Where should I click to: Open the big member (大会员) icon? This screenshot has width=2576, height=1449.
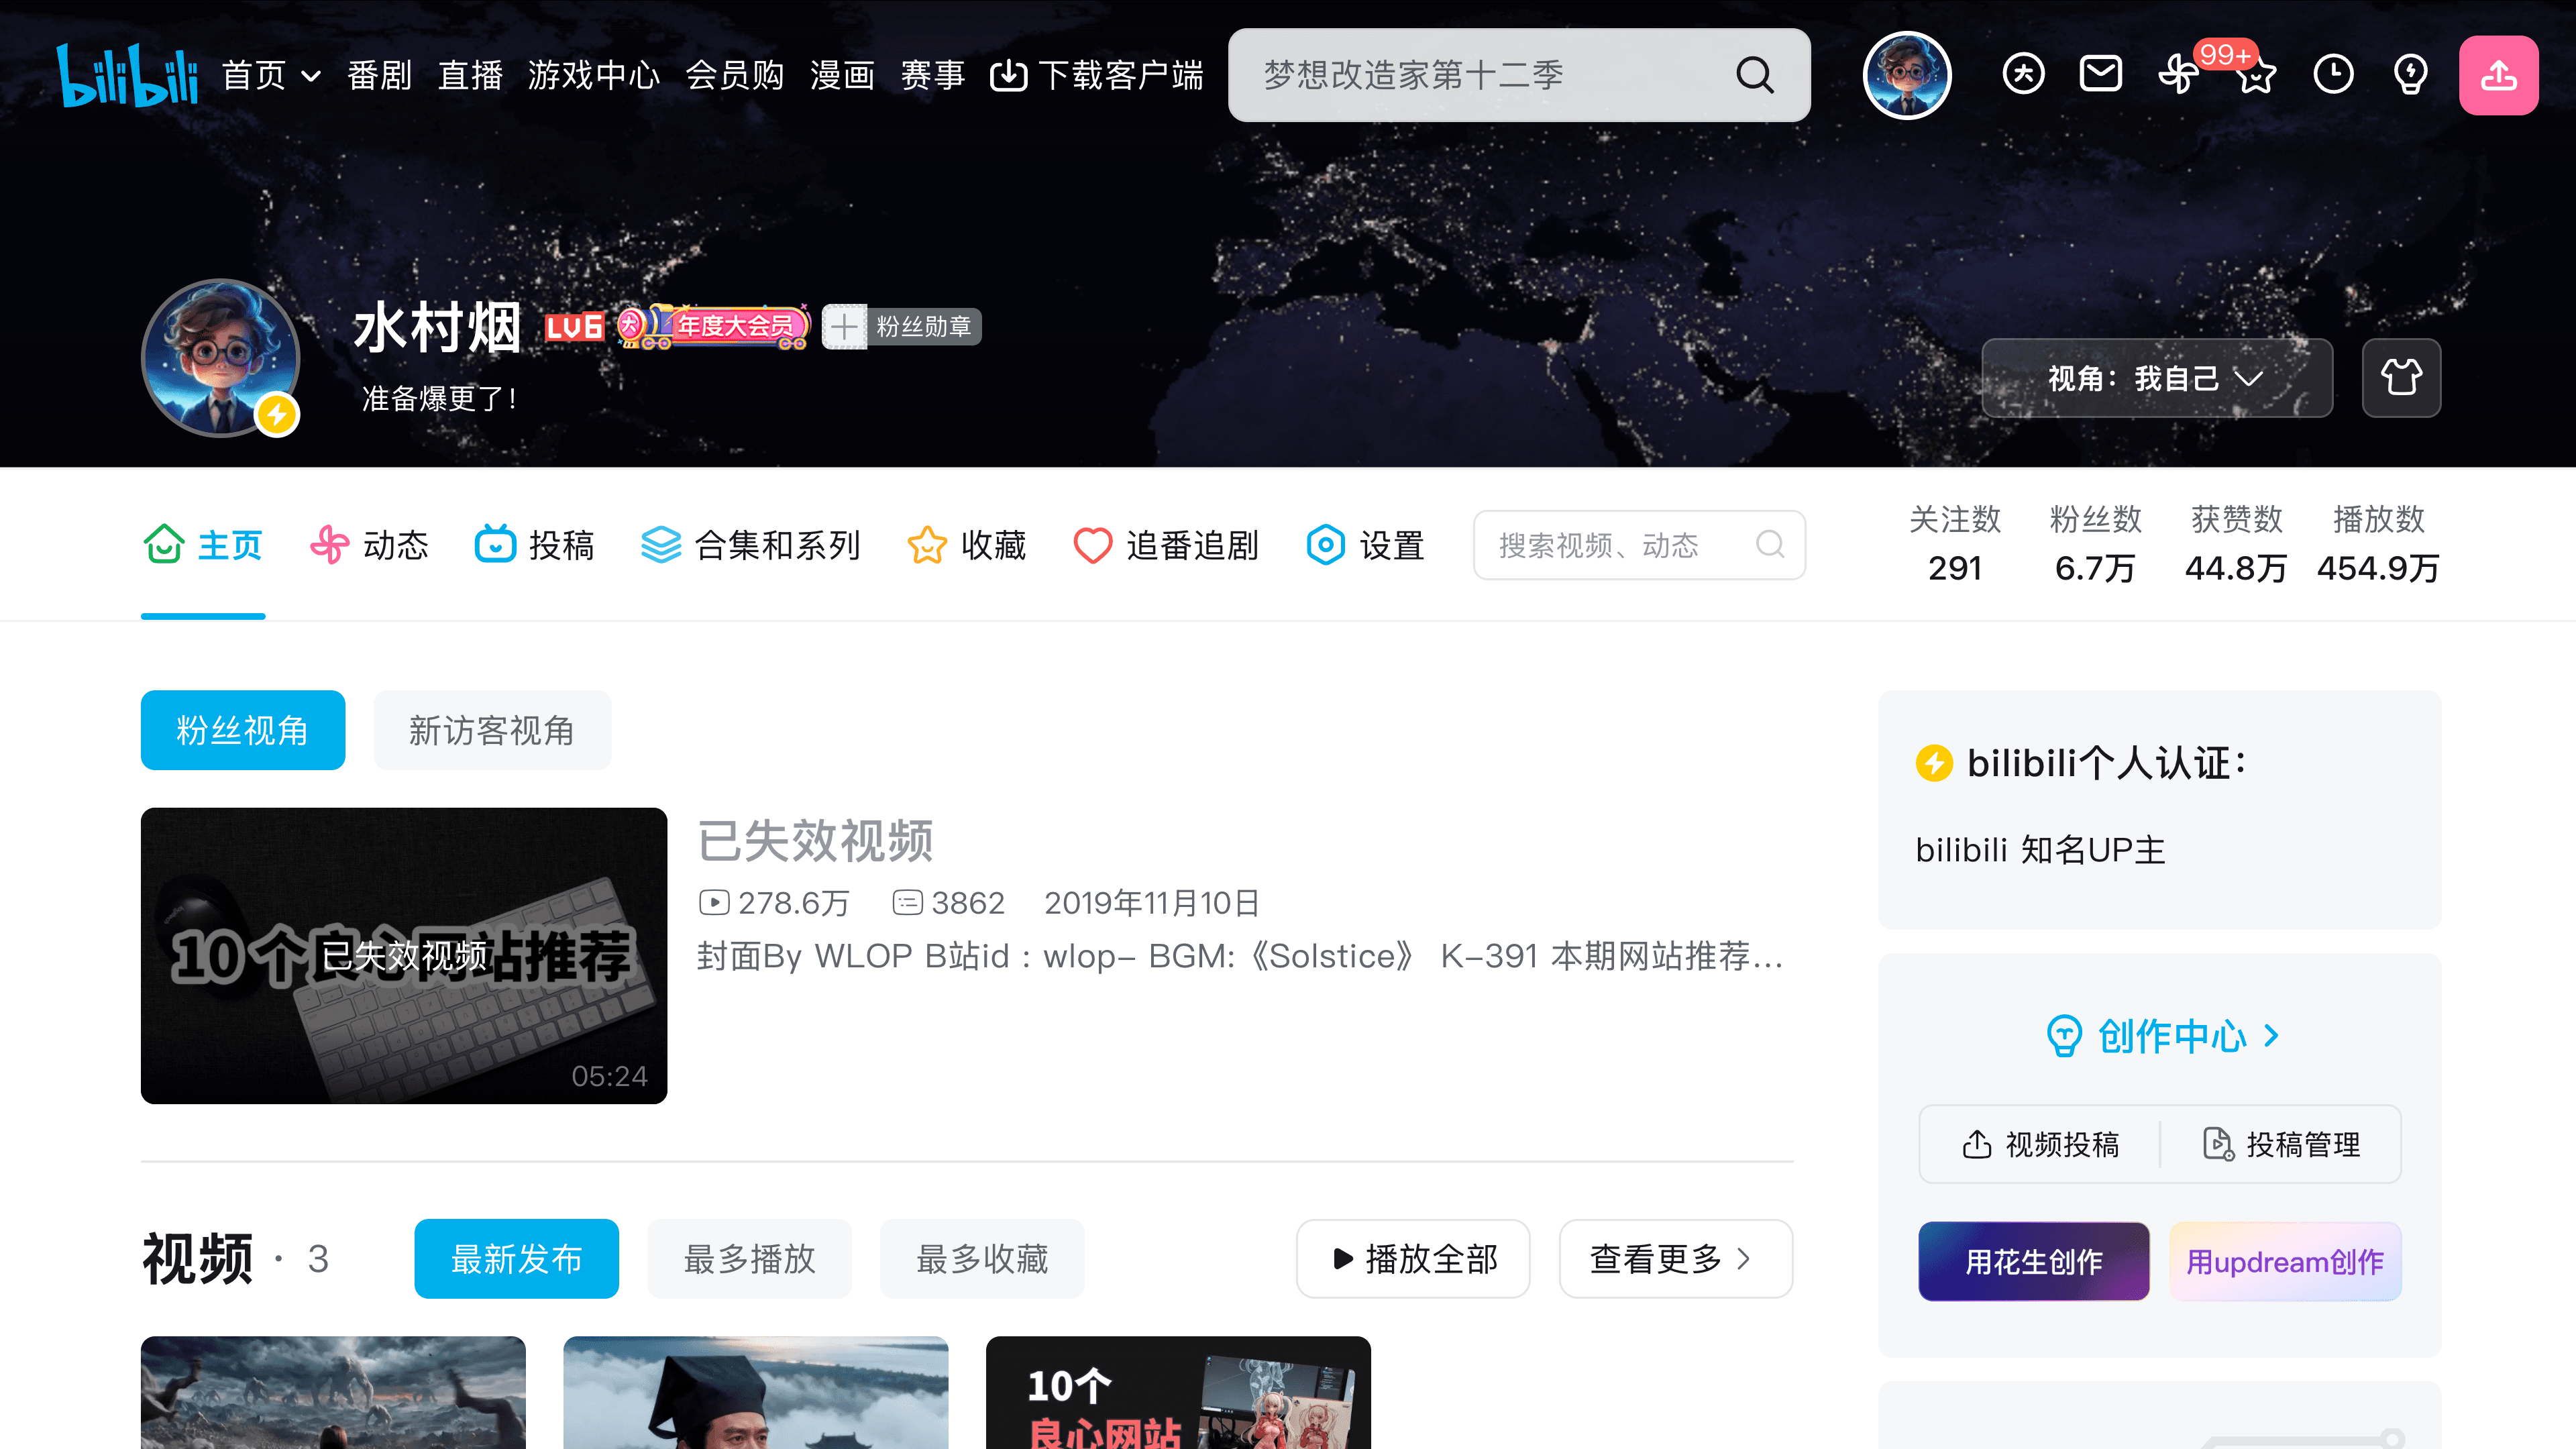2023,74
